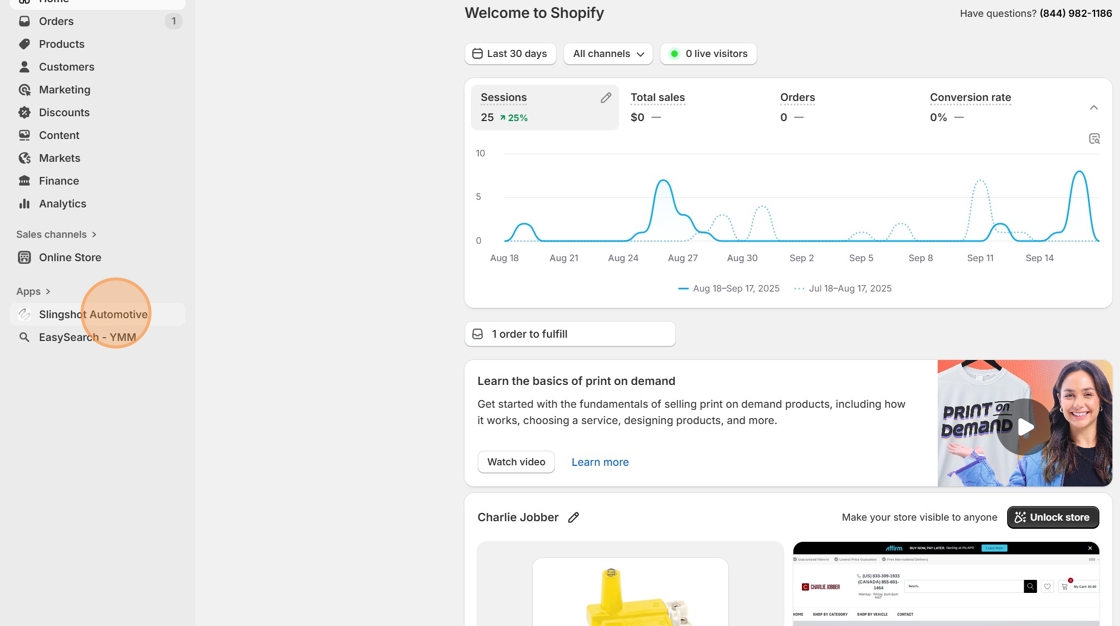
Task: View 0 live visitors
Action: (x=709, y=54)
